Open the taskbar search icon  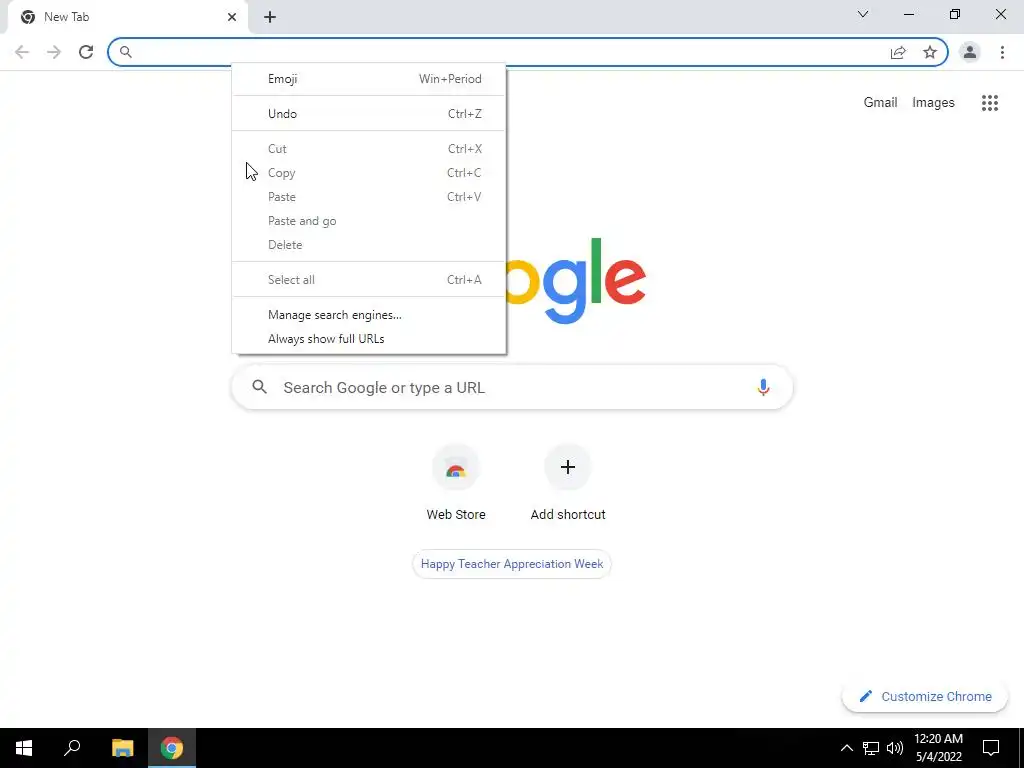click(72, 748)
